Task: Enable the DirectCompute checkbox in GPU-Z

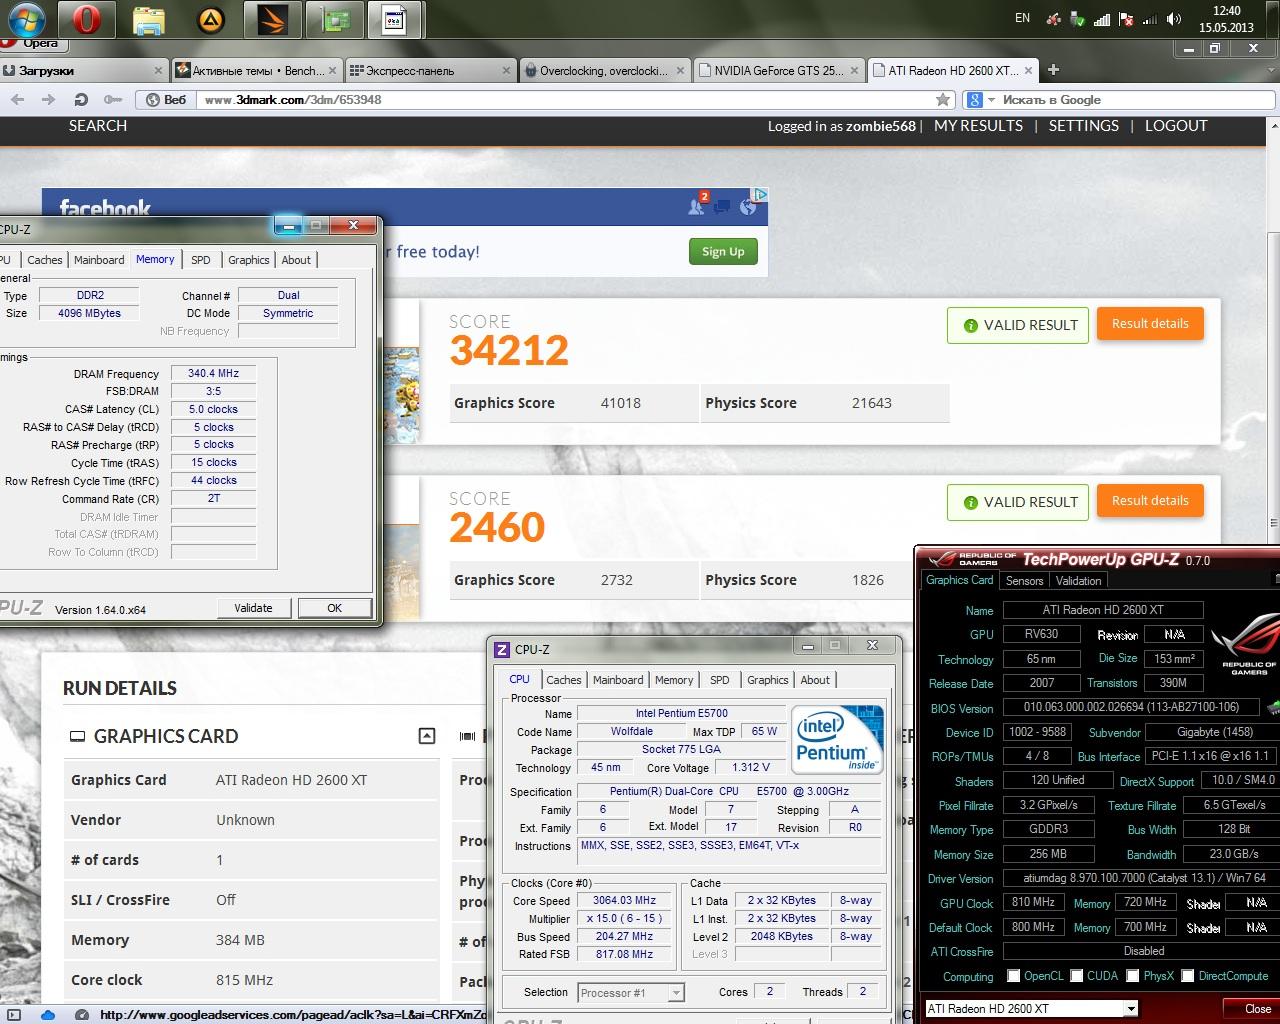Action: pyautogui.click(x=1188, y=976)
